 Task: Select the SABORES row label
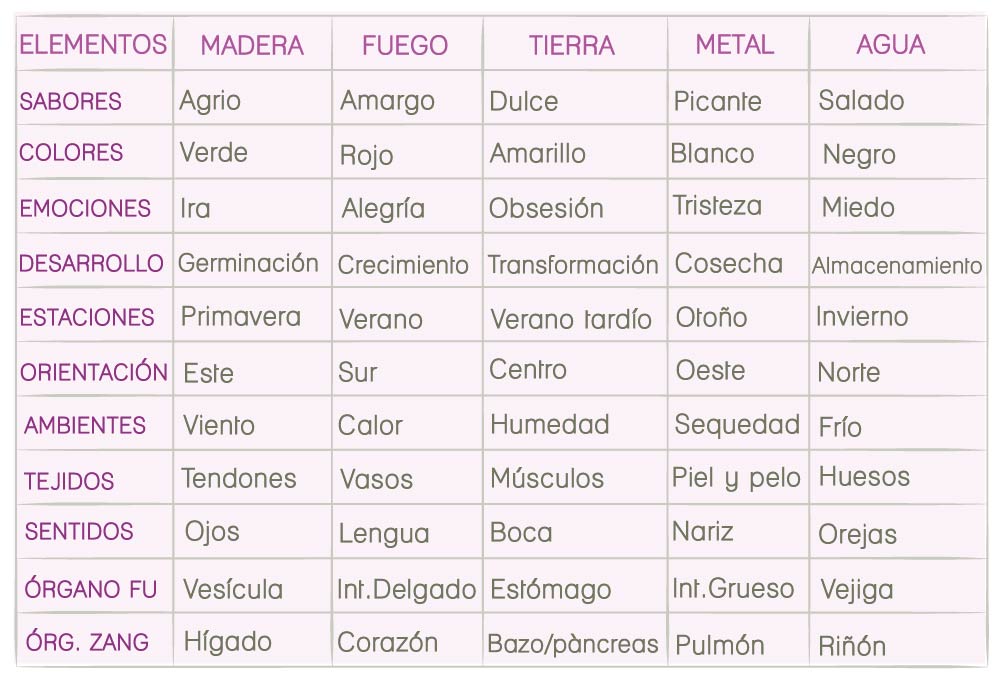71,101
